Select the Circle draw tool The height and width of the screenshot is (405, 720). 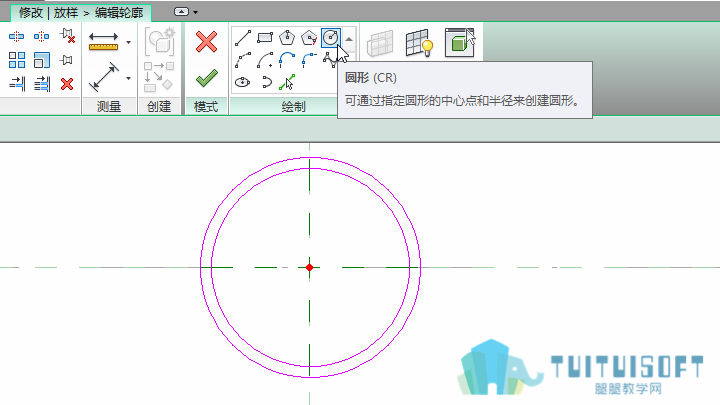331,38
